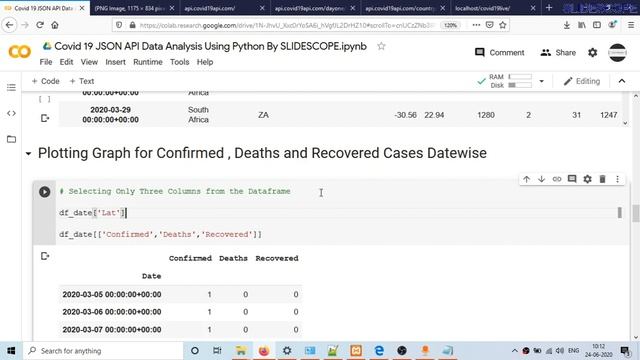
Task: Open the Help menu
Action: pos(205,62)
